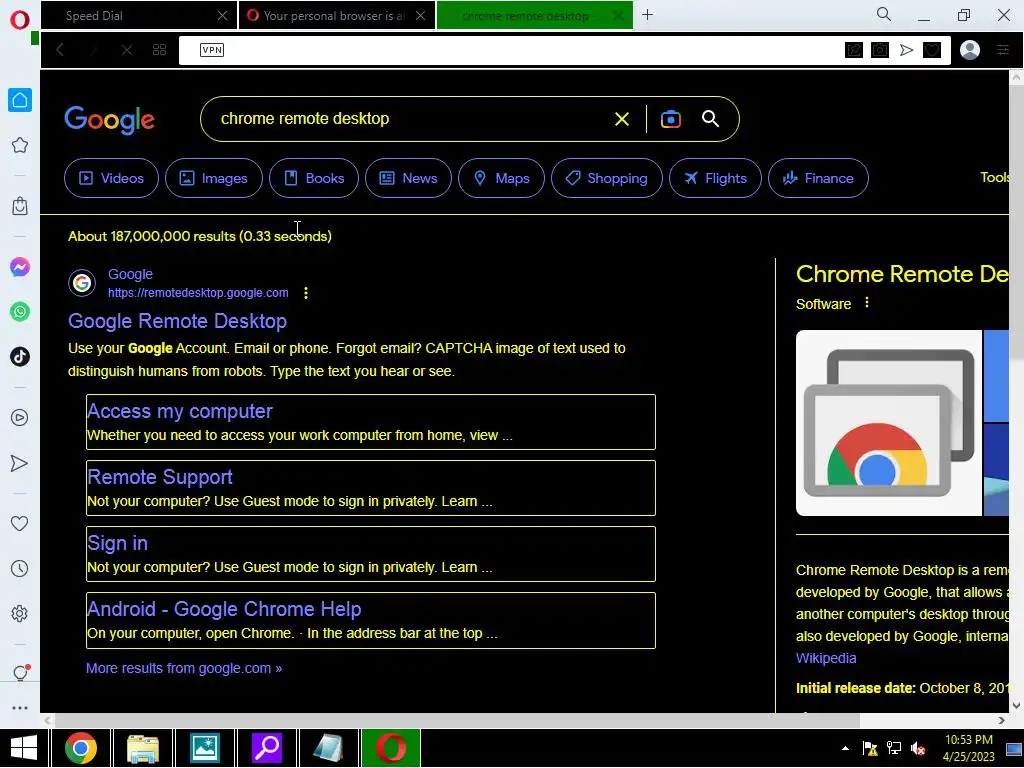Click the horizontal scrollbar right arrow

coord(1002,720)
